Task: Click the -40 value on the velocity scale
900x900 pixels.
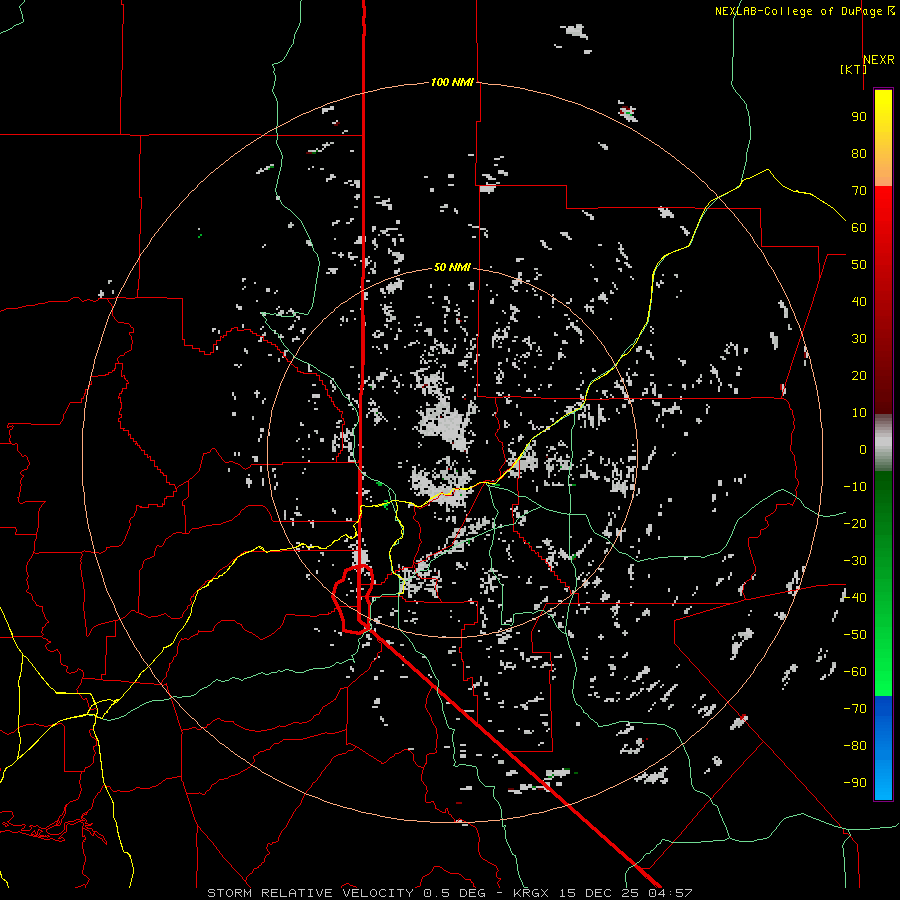Action: (855, 598)
